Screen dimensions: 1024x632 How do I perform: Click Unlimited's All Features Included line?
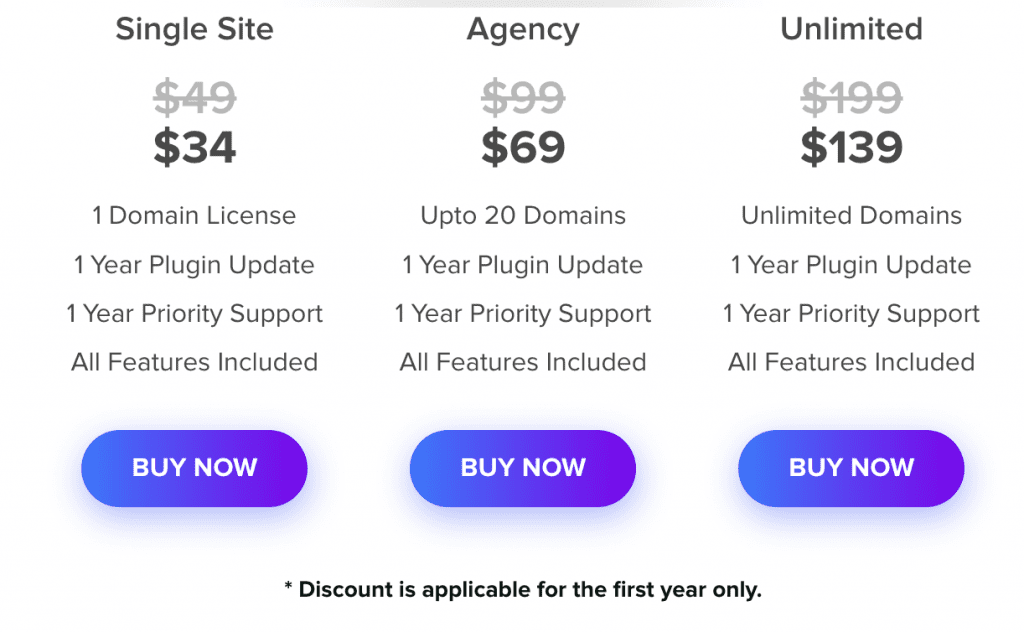coord(852,362)
